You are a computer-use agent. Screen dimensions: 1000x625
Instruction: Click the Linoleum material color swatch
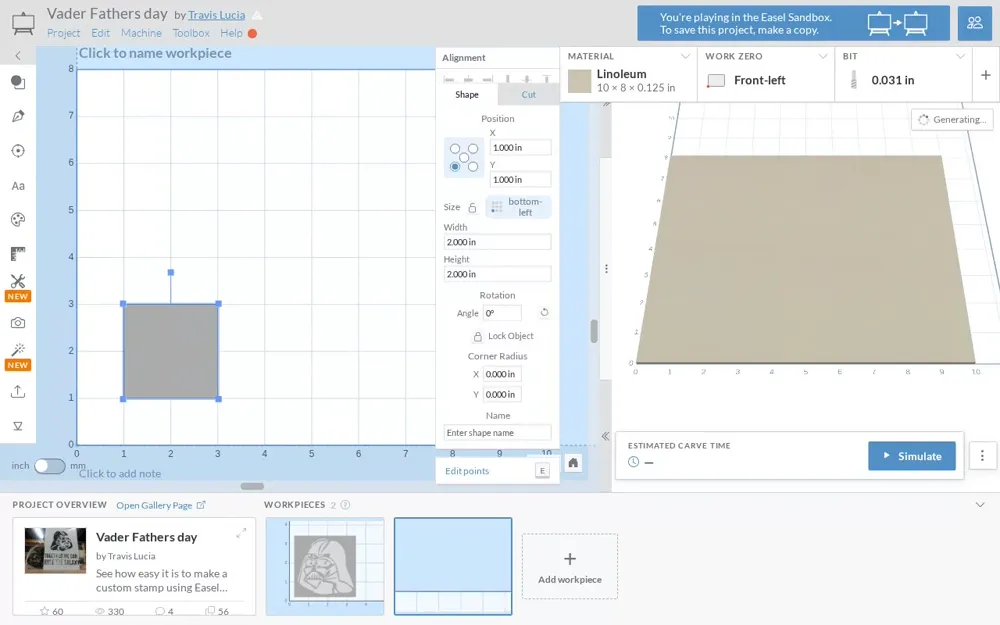(x=579, y=81)
